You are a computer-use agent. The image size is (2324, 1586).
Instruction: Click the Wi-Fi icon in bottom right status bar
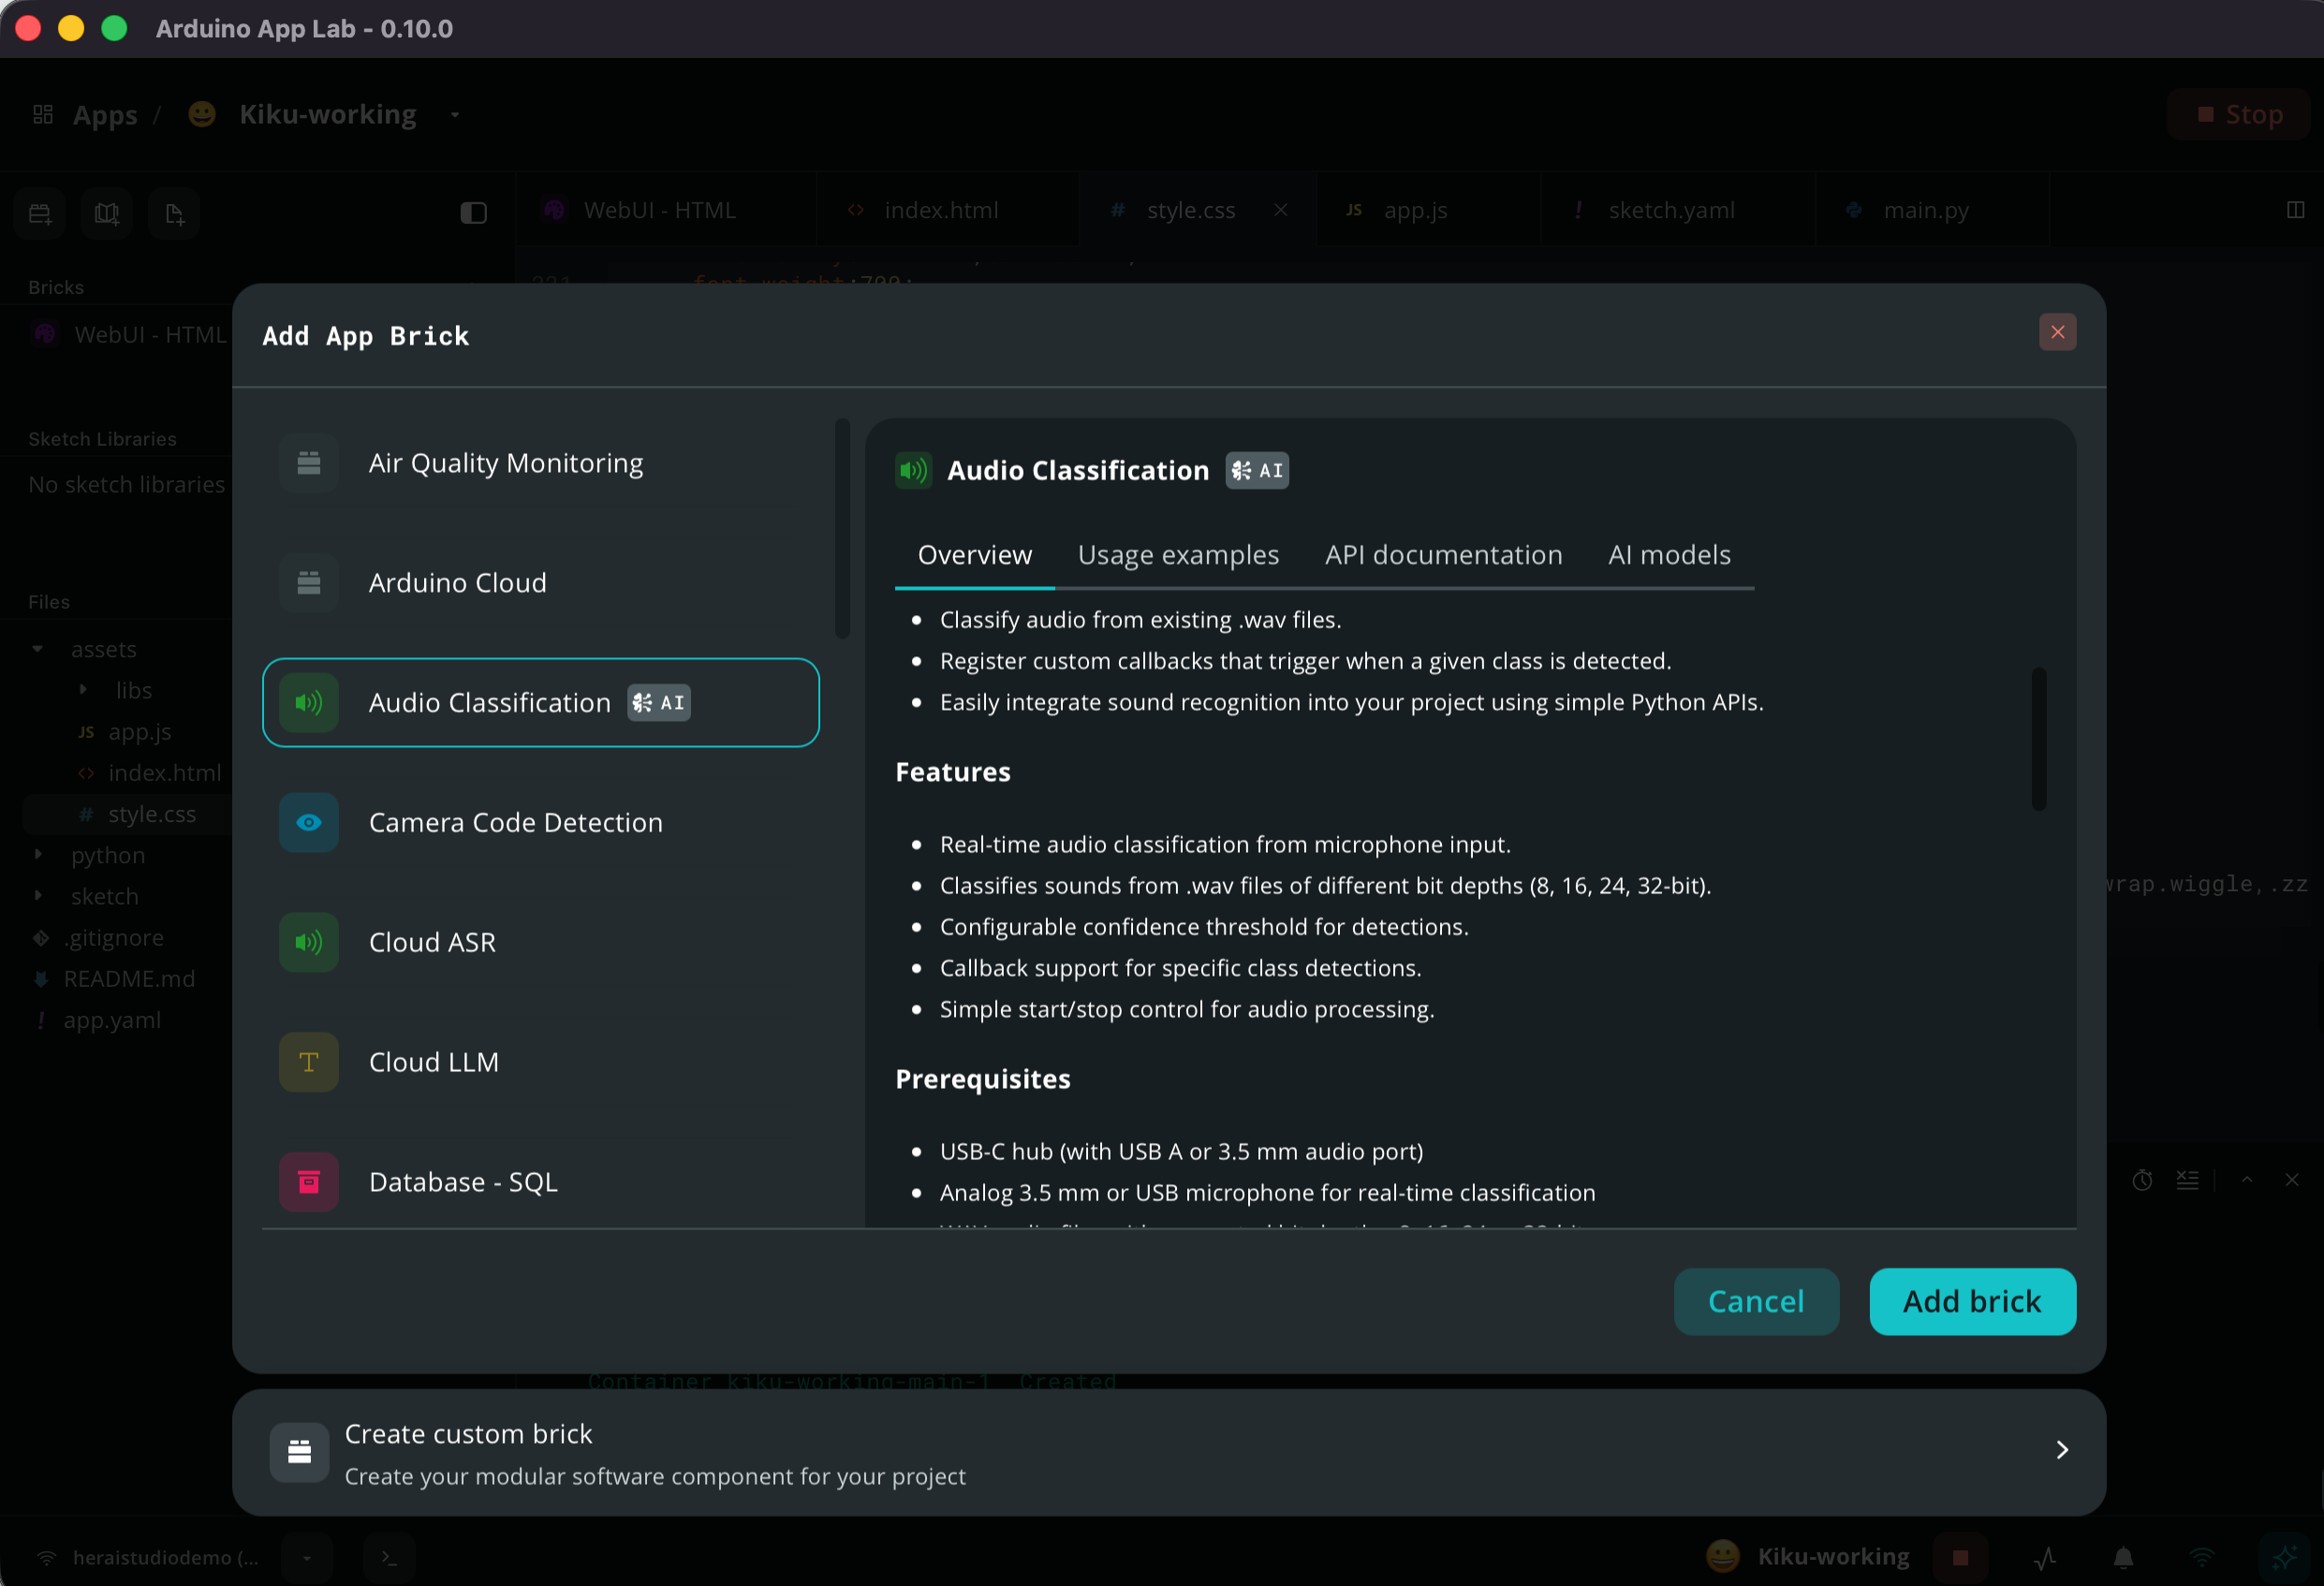[x=2202, y=1557]
